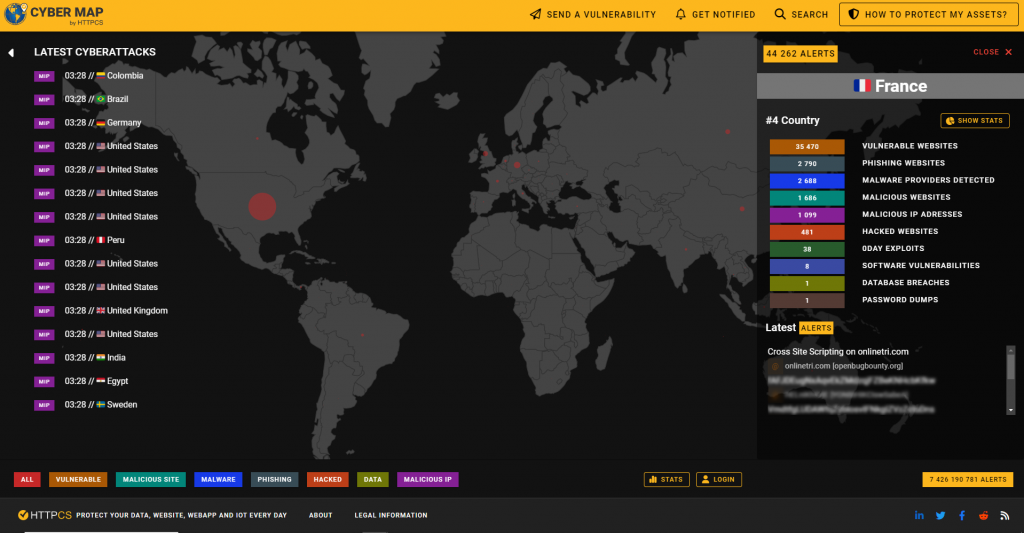The width and height of the screenshot is (1024, 533).
Task: Toggle the ALL attack filter
Action: (x=27, y=480)
